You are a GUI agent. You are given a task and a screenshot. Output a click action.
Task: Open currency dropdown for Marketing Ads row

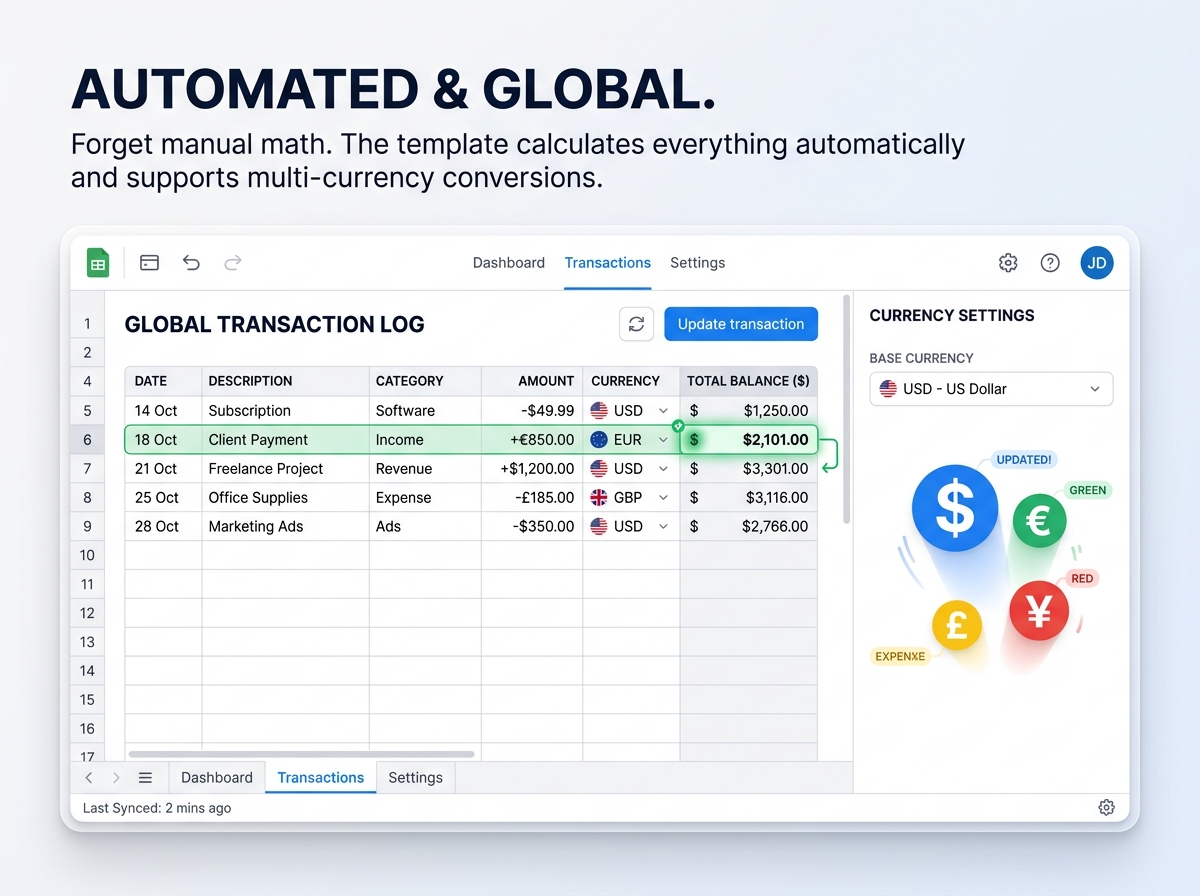click(x=663, y=527)
